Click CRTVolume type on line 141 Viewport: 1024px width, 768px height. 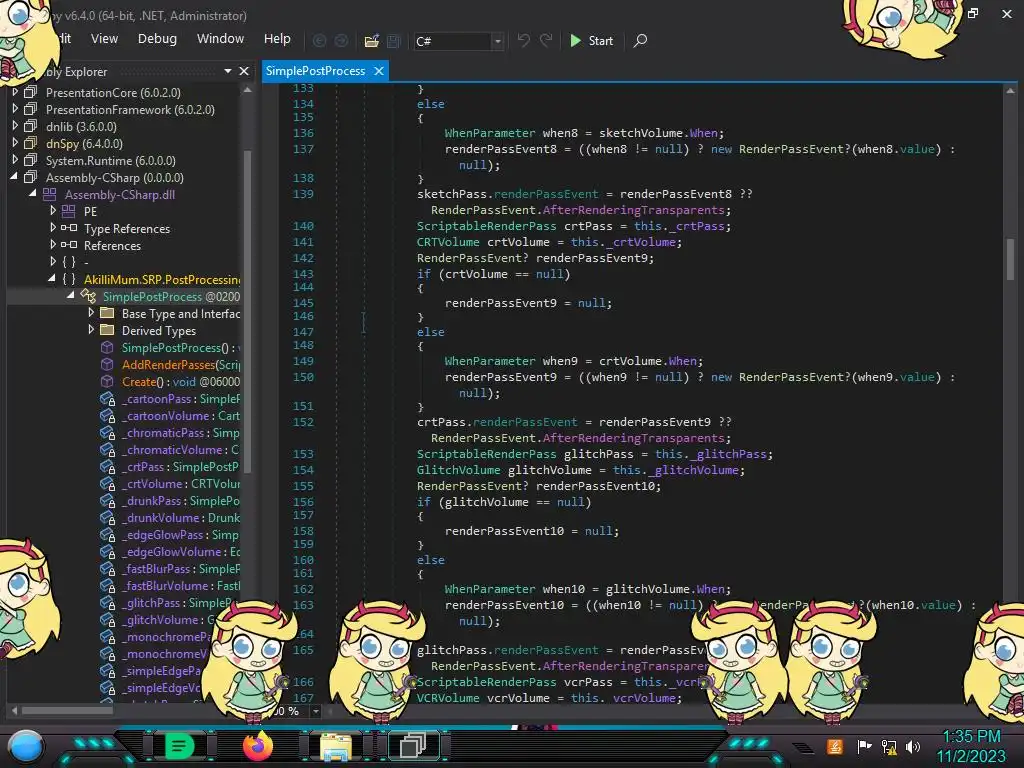click(x=448, y=242)
